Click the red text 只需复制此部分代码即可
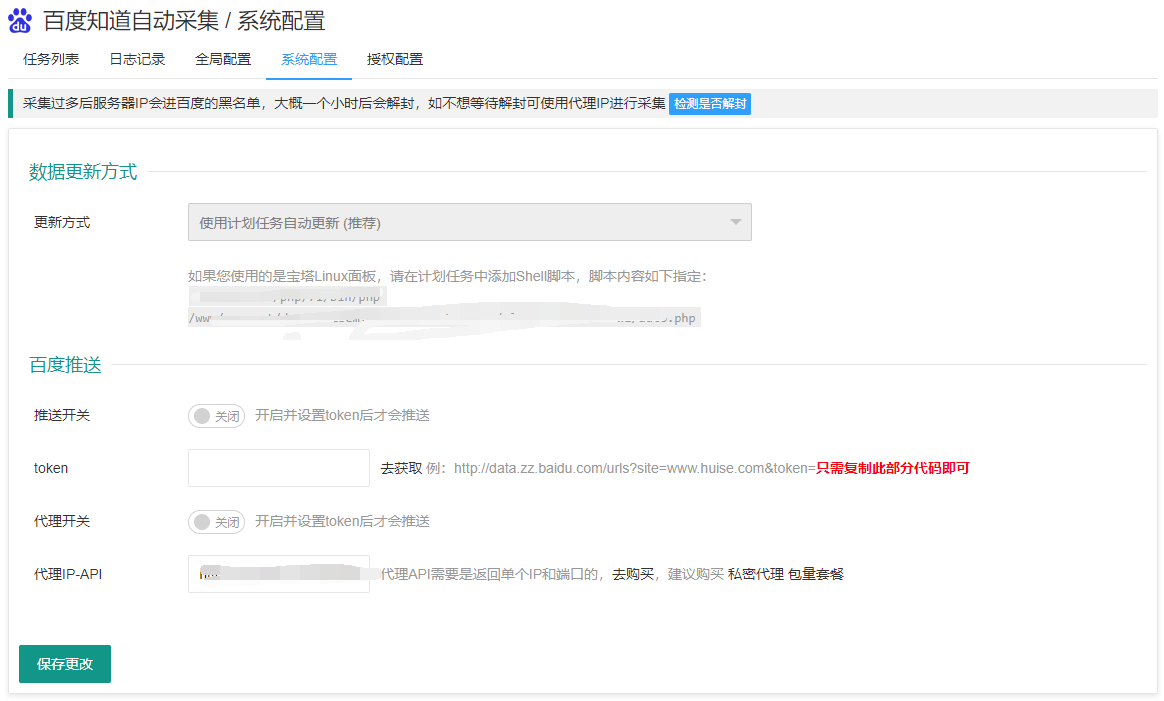This screenshot has height=701, width=1164. pyautogui.click(x=893, y=469)
